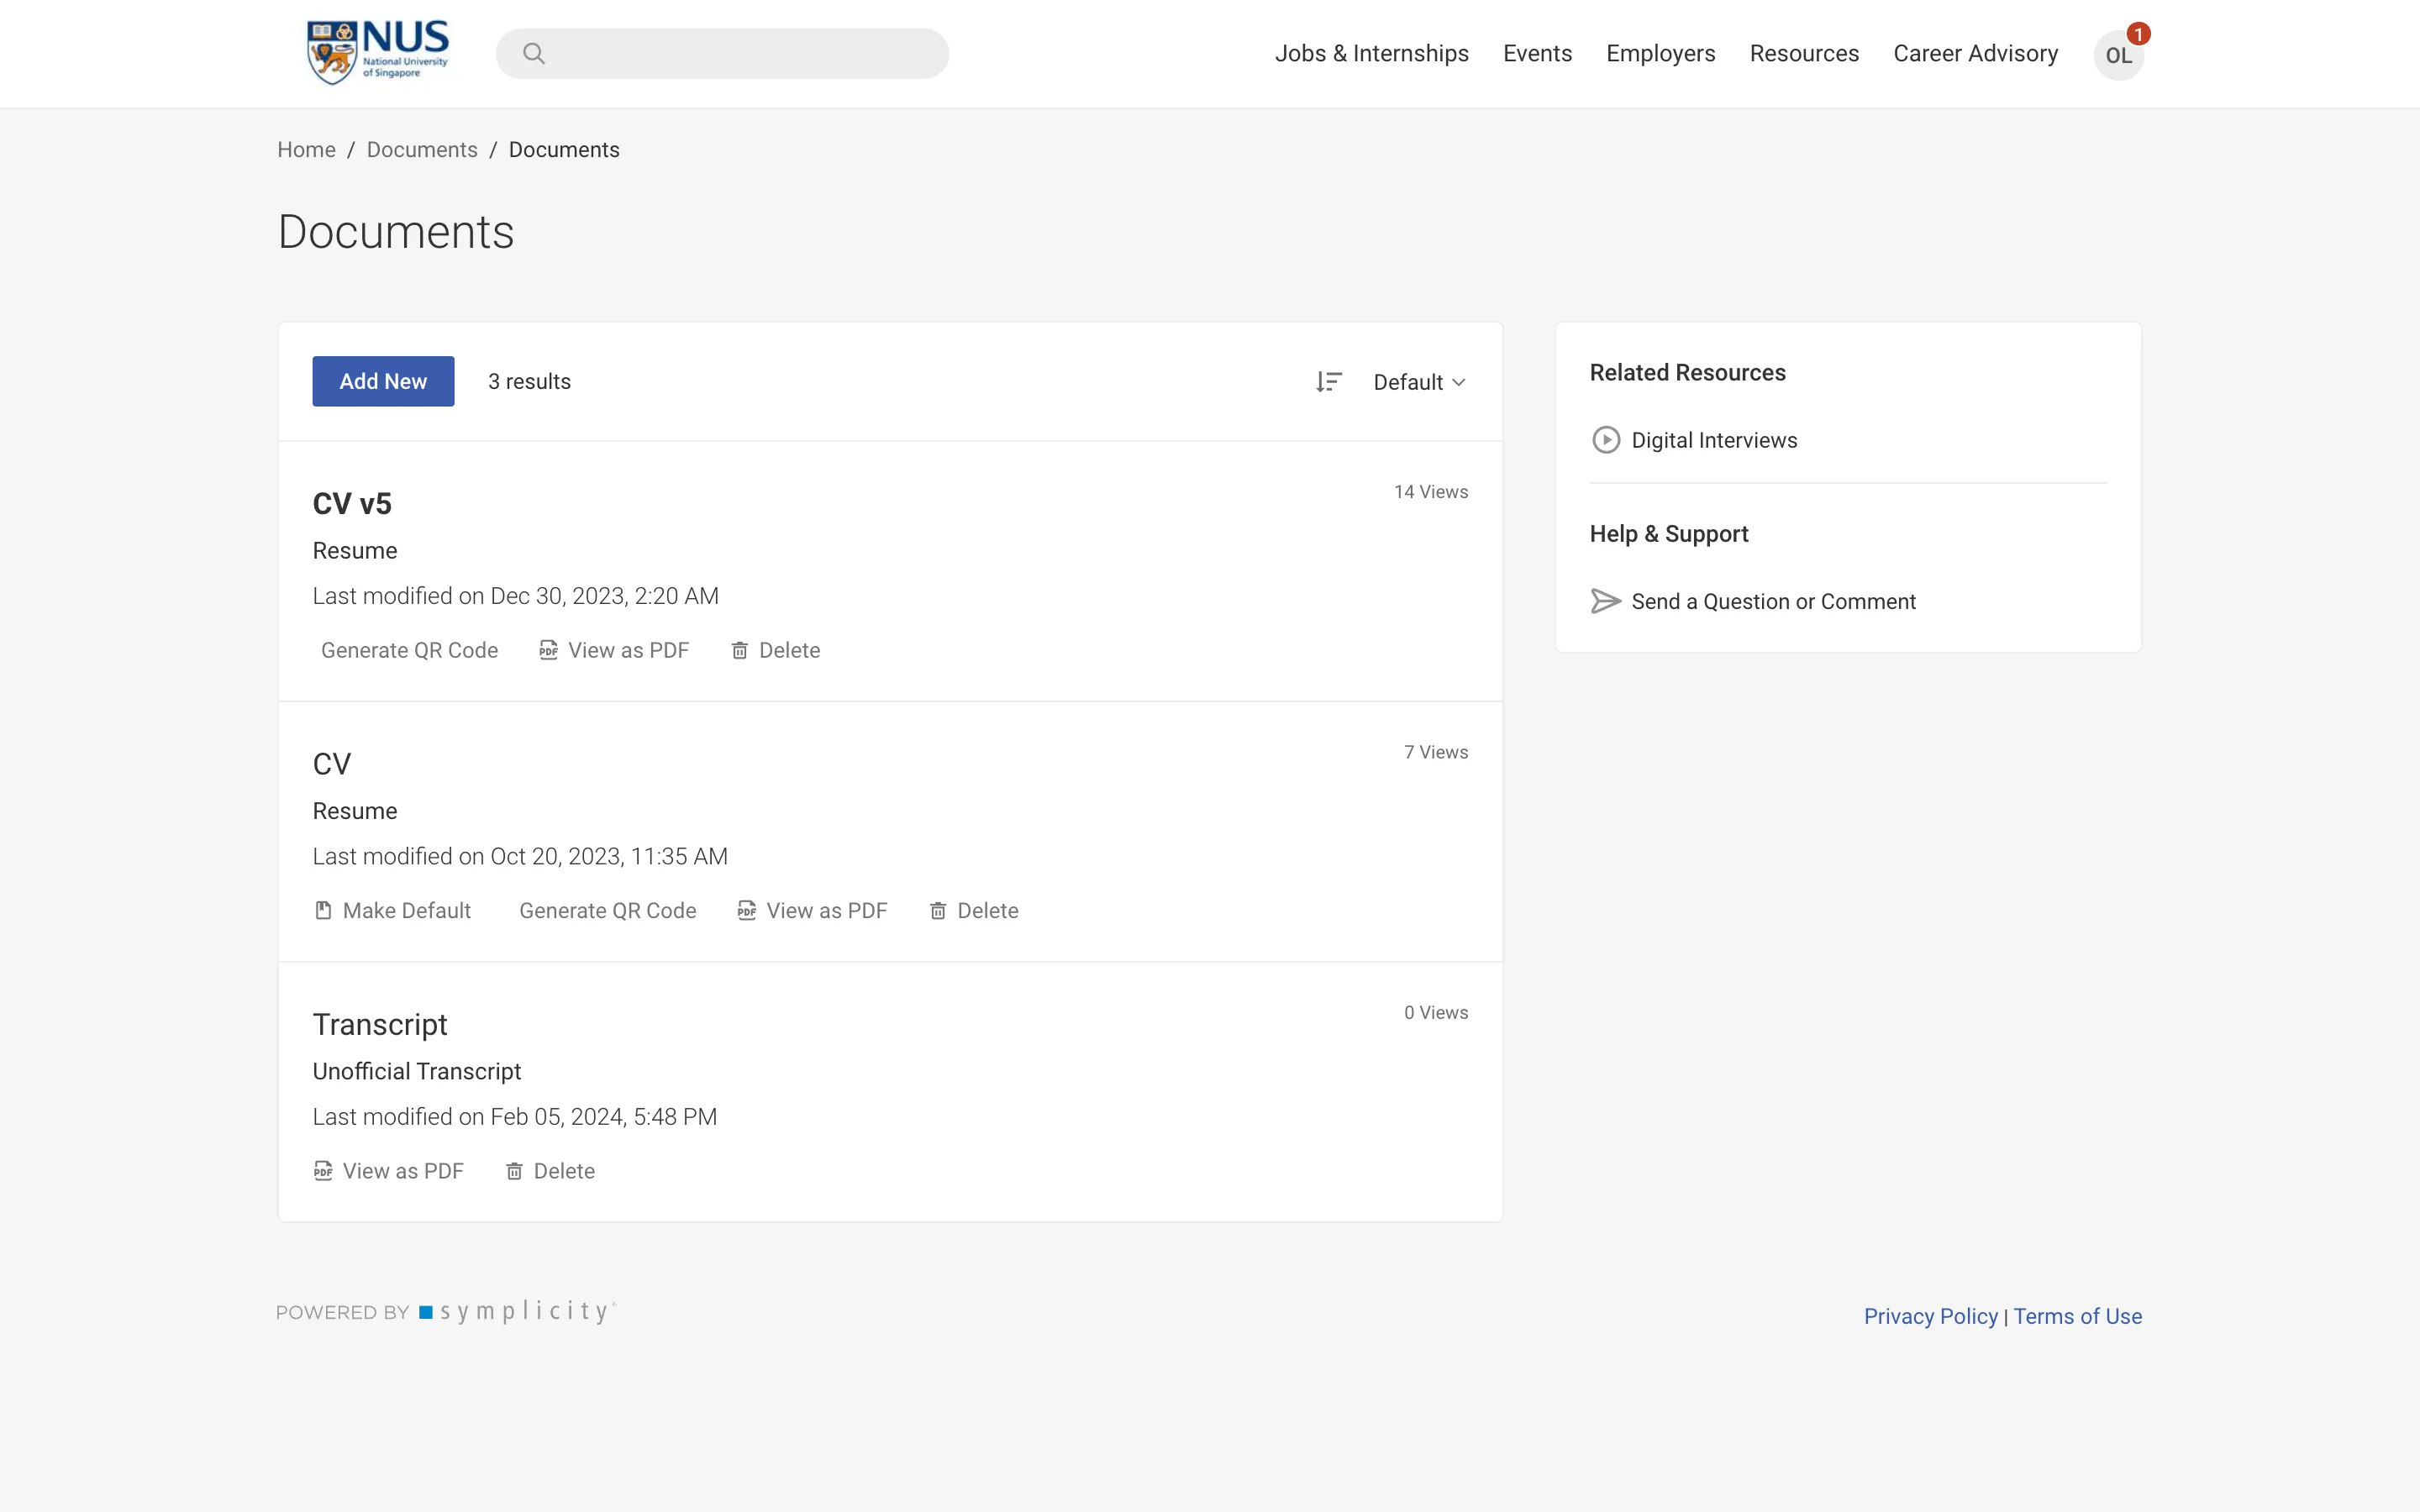
Task: Click trash icon for CV v5
Action: point(740,651)
